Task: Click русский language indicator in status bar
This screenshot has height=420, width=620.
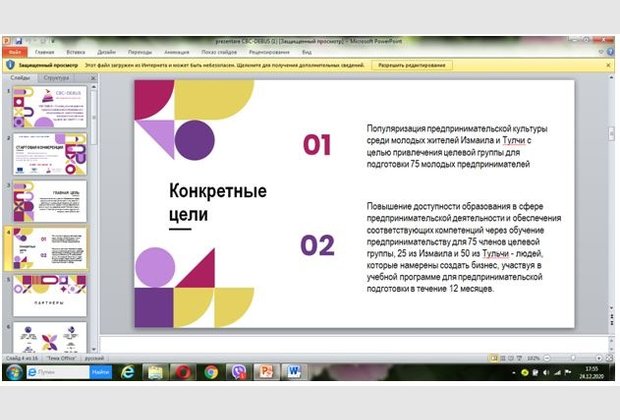Action: [x=95, y=358]
